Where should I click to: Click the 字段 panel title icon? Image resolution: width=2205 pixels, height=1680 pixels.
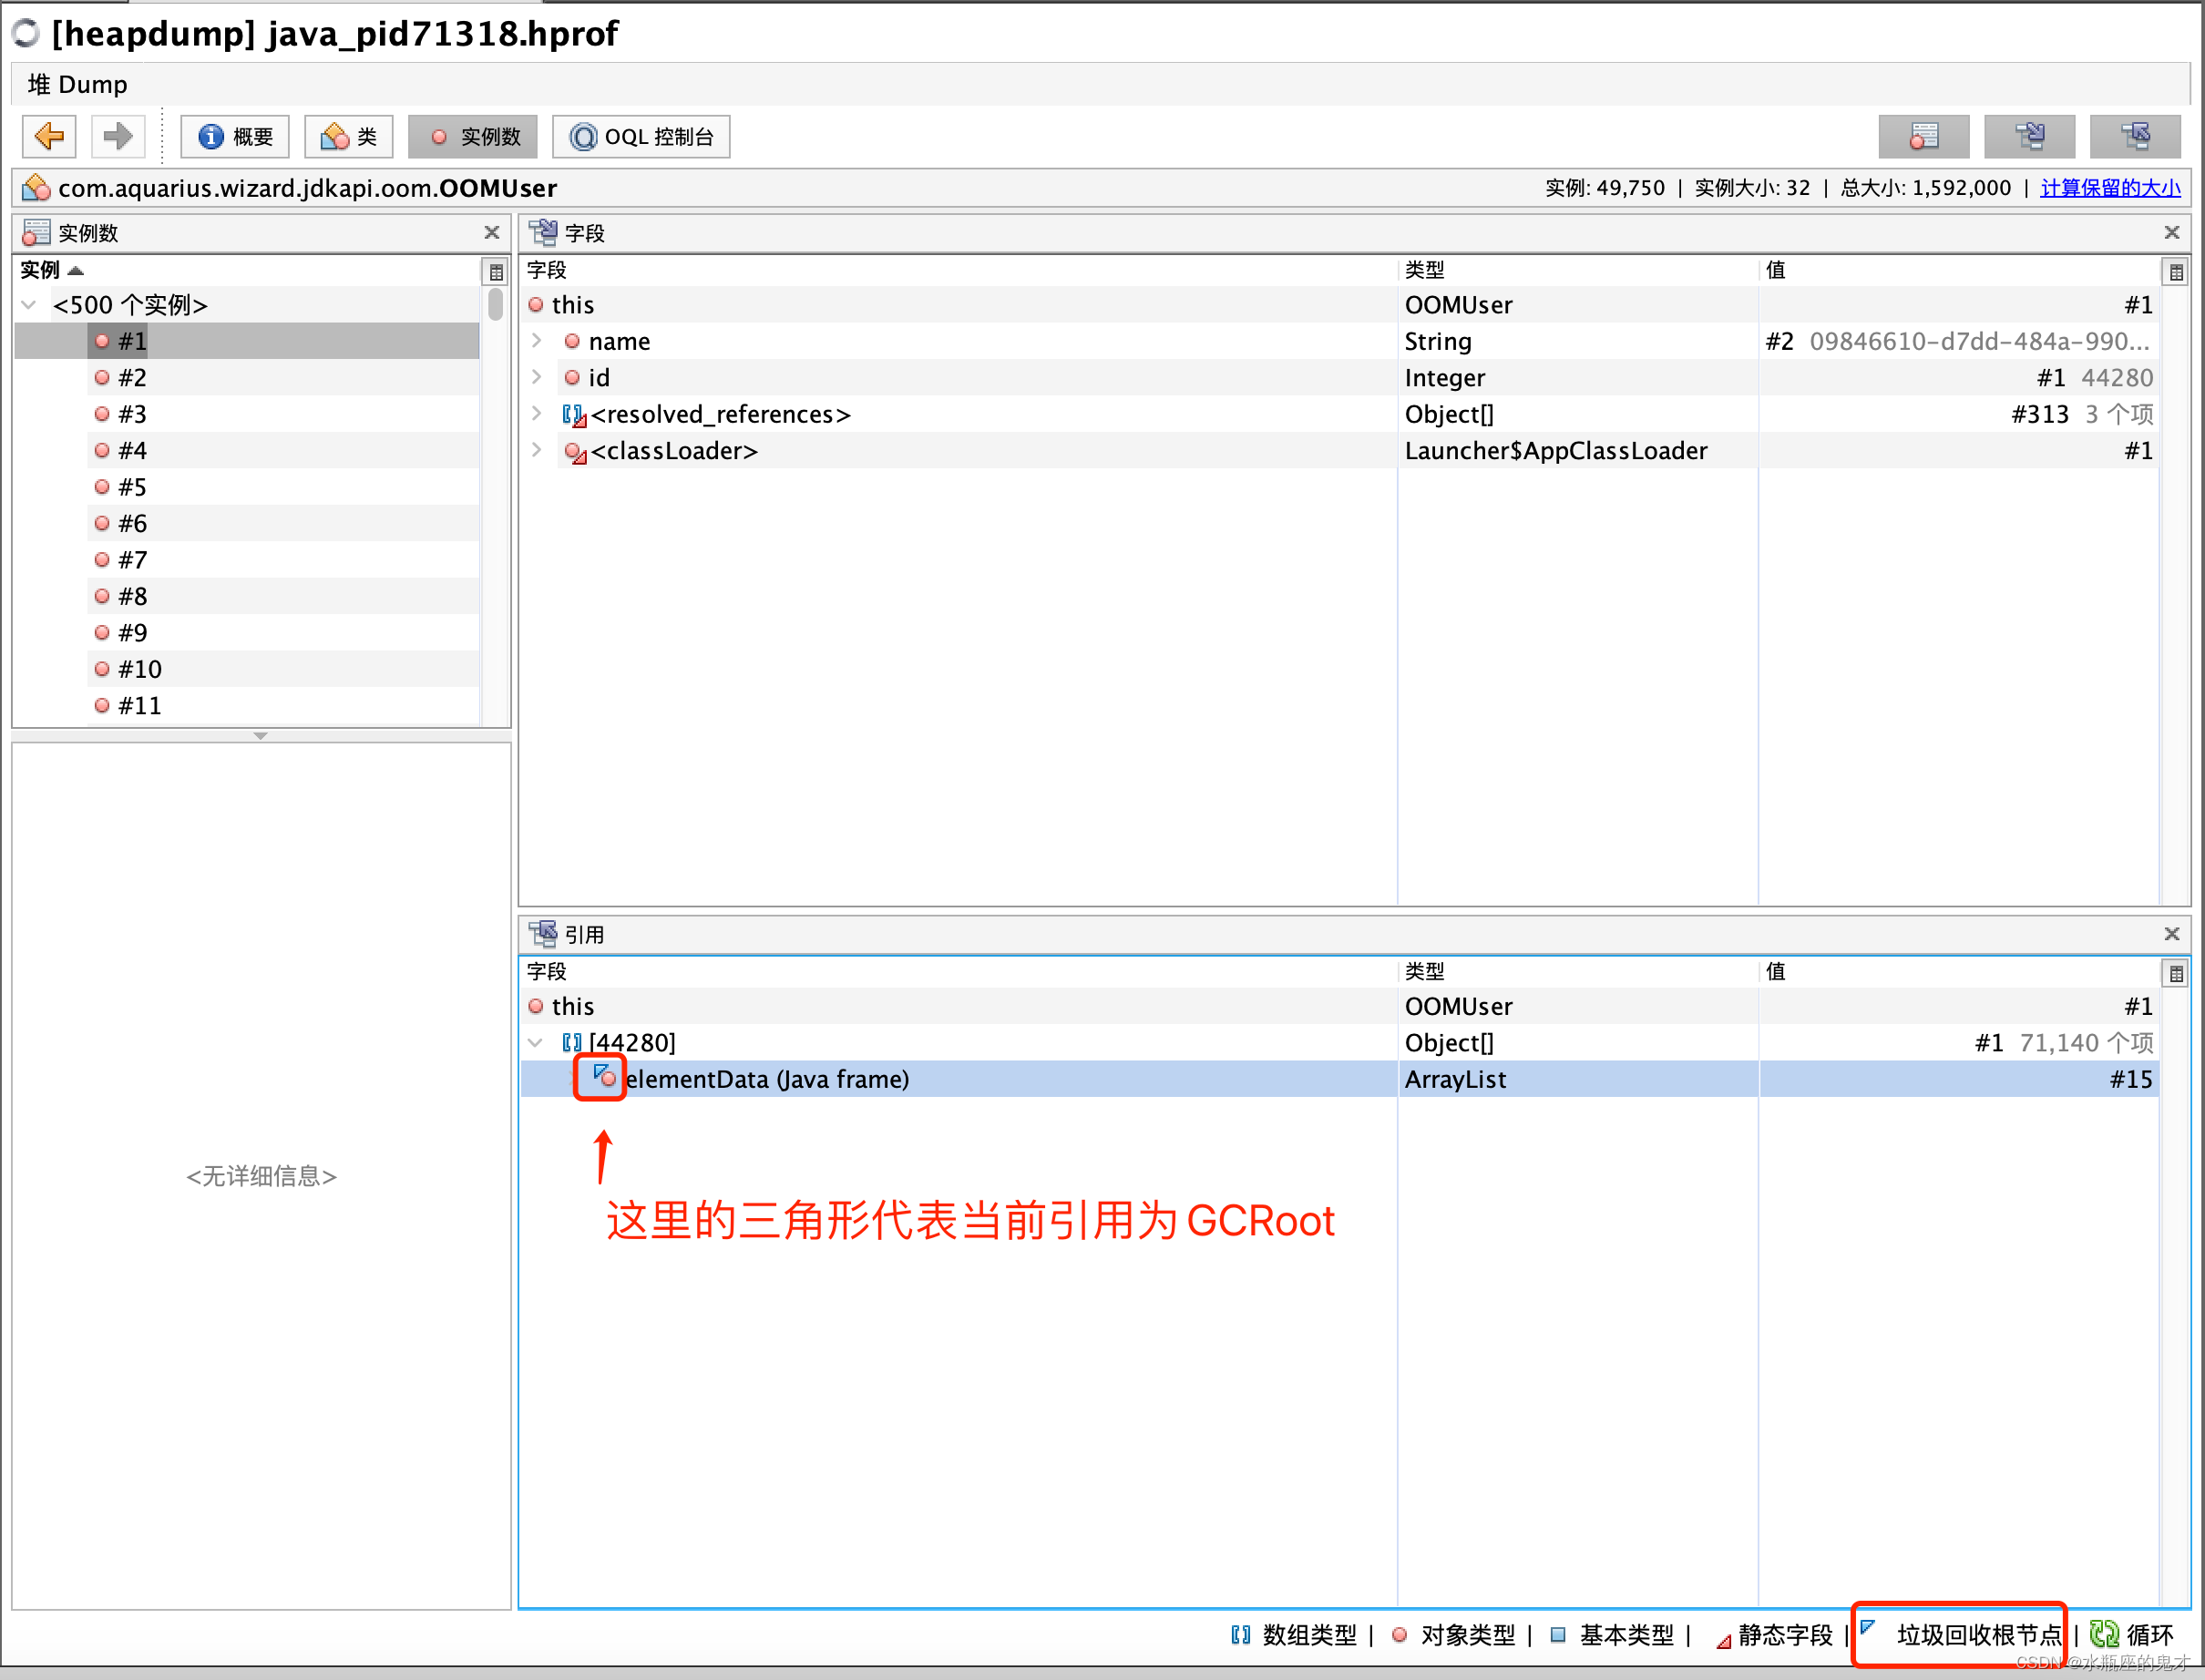543,232
